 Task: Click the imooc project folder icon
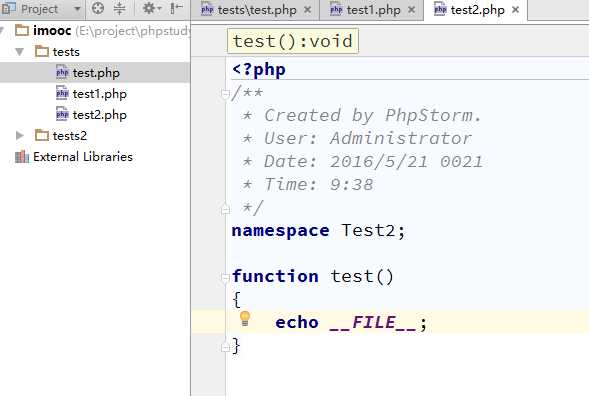click(22, 30)
